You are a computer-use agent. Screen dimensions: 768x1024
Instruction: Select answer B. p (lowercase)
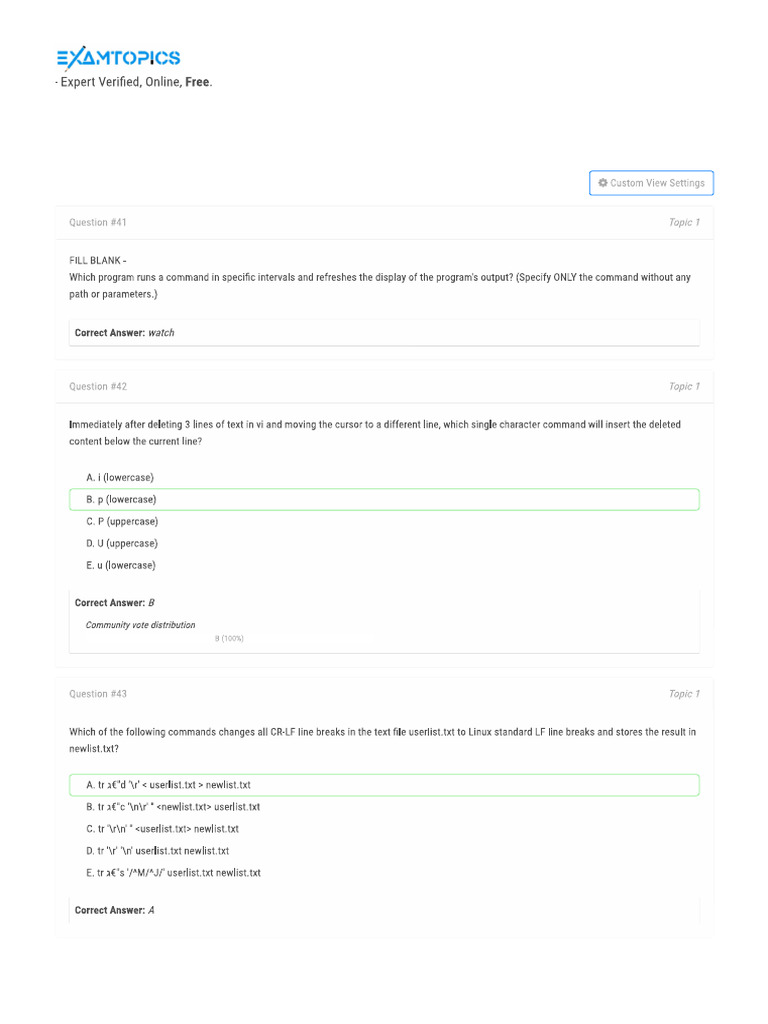click(x=121, y=499)
